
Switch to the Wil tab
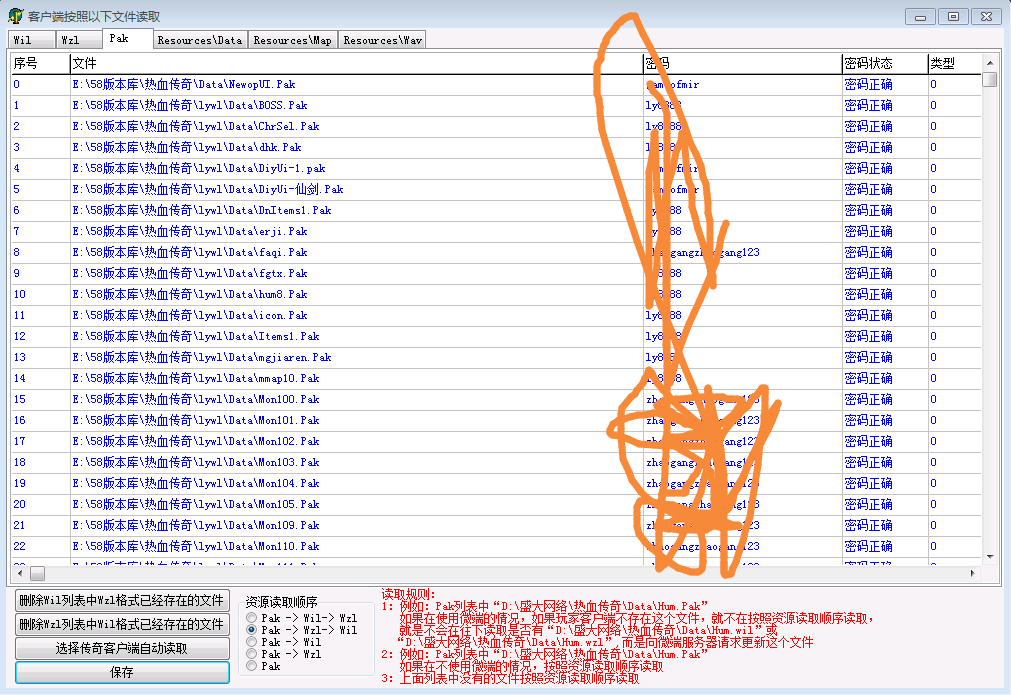(31, 40)
